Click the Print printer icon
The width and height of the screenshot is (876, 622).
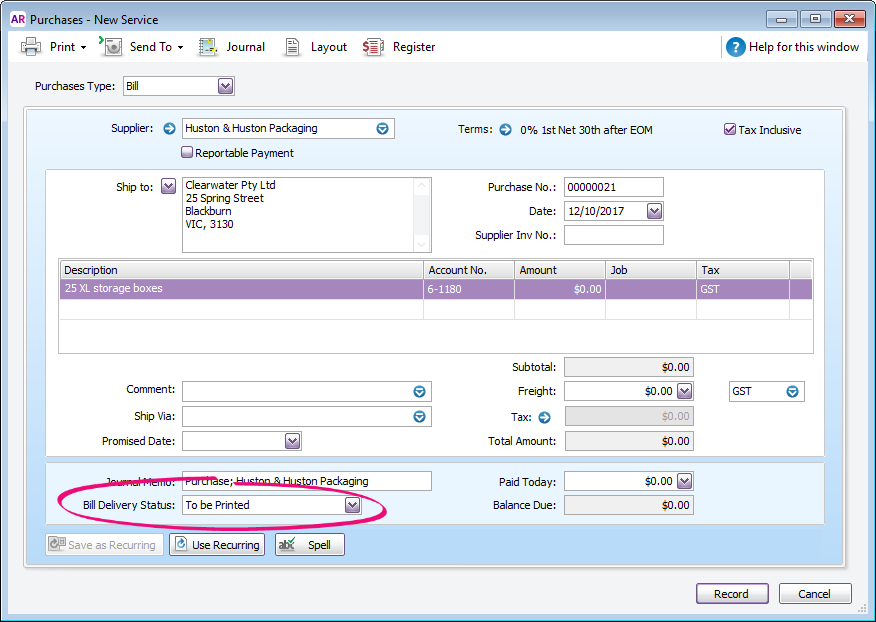pyautogui.click(x=31, y=47)
